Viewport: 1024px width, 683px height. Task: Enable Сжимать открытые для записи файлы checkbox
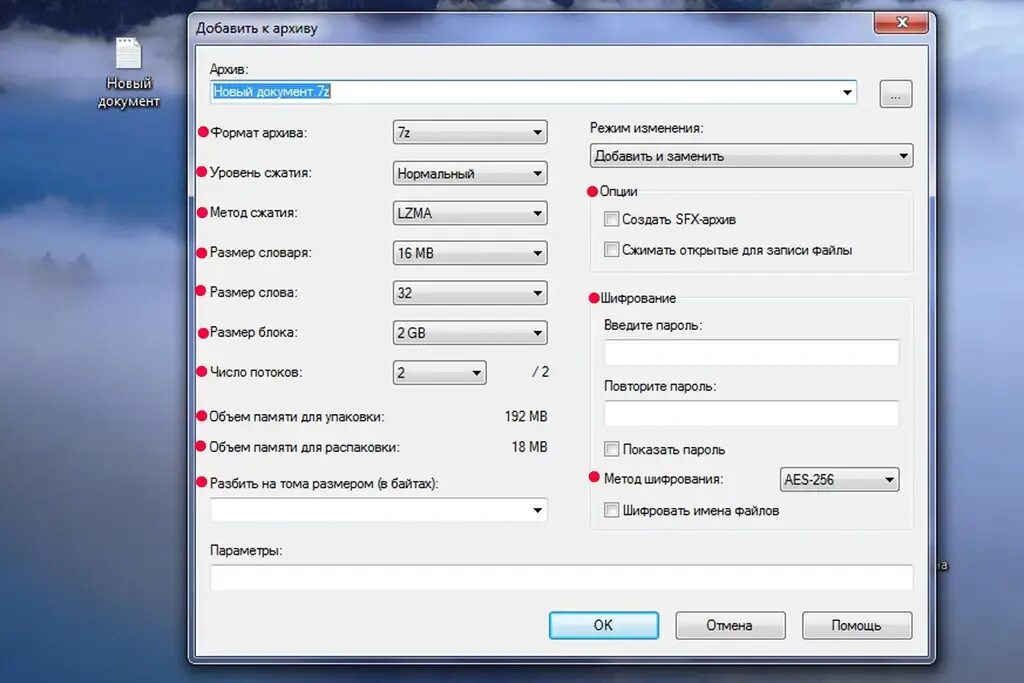(611, 250)
